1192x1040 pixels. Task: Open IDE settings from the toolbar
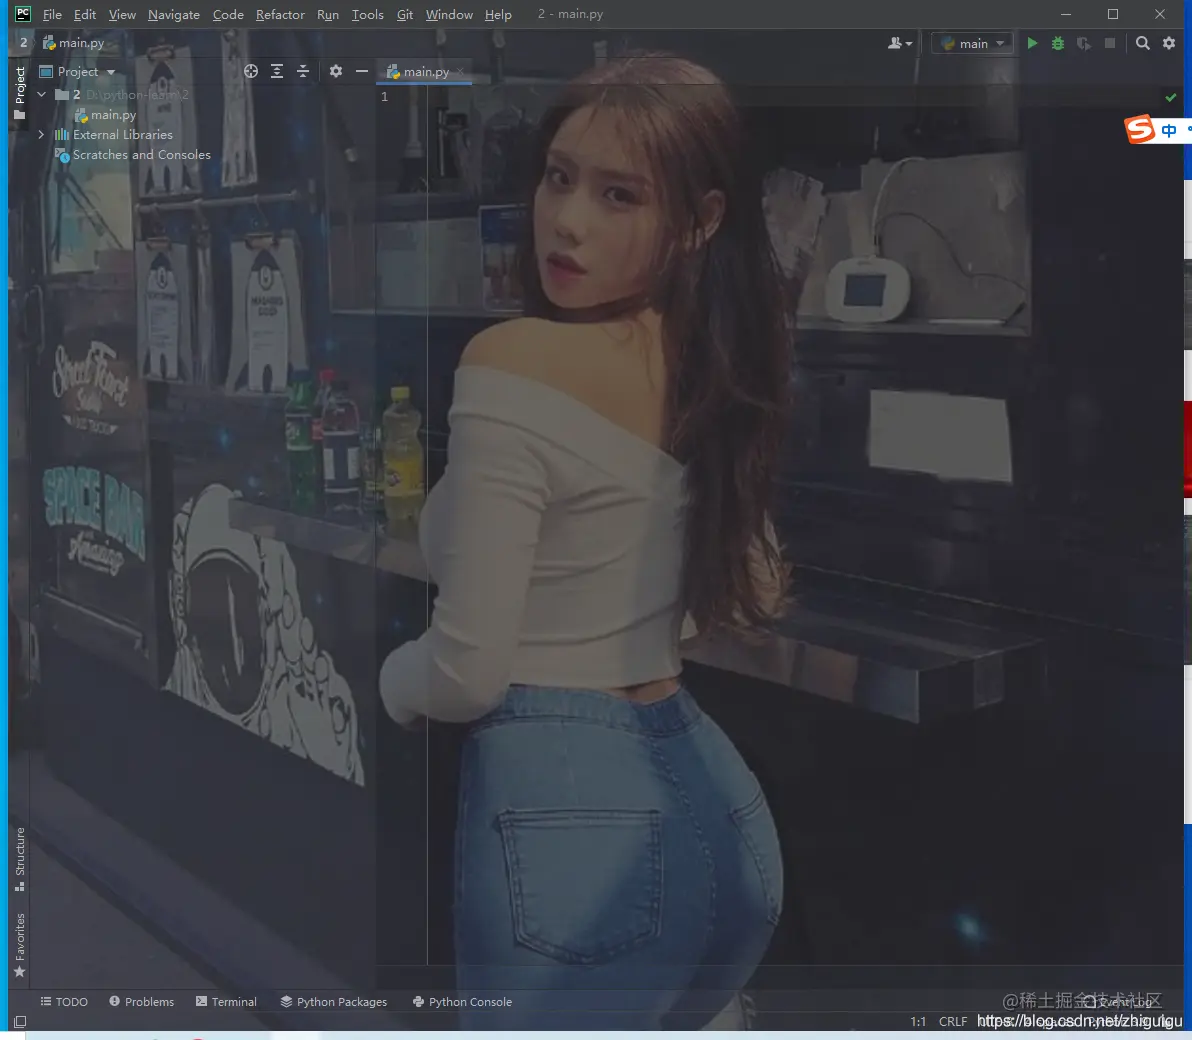pyautogui.click(x=1168, y=43)
